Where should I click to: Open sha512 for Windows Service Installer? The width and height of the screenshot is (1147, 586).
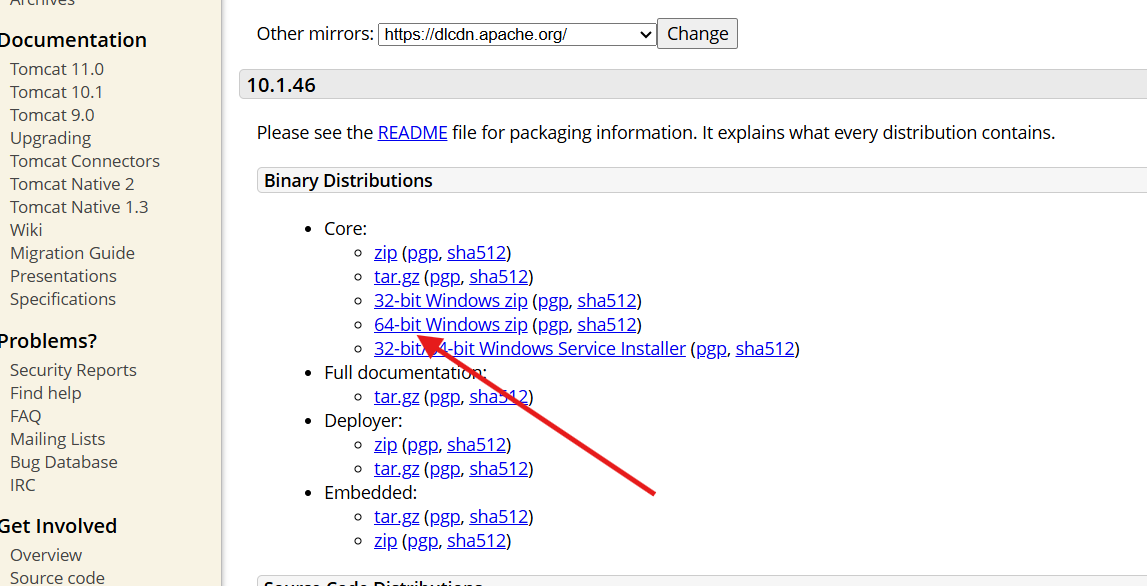(765, 349)
